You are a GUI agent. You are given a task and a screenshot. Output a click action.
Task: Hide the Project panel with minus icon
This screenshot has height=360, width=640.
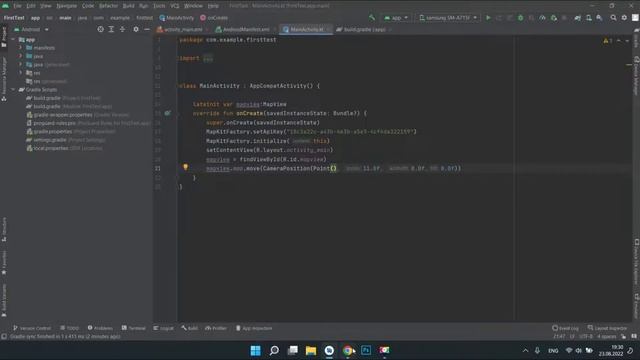[x=147, y=29]
